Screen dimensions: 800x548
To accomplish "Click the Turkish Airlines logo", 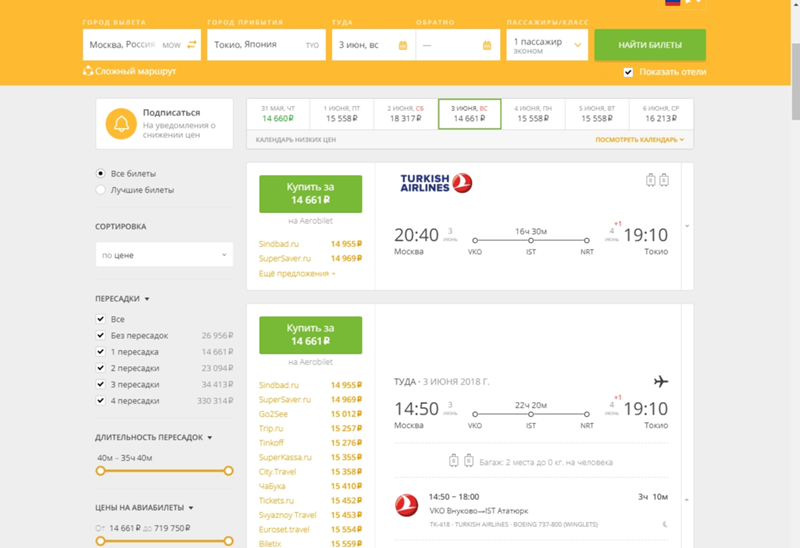I will pyautogui.click(x=436, y=183).
